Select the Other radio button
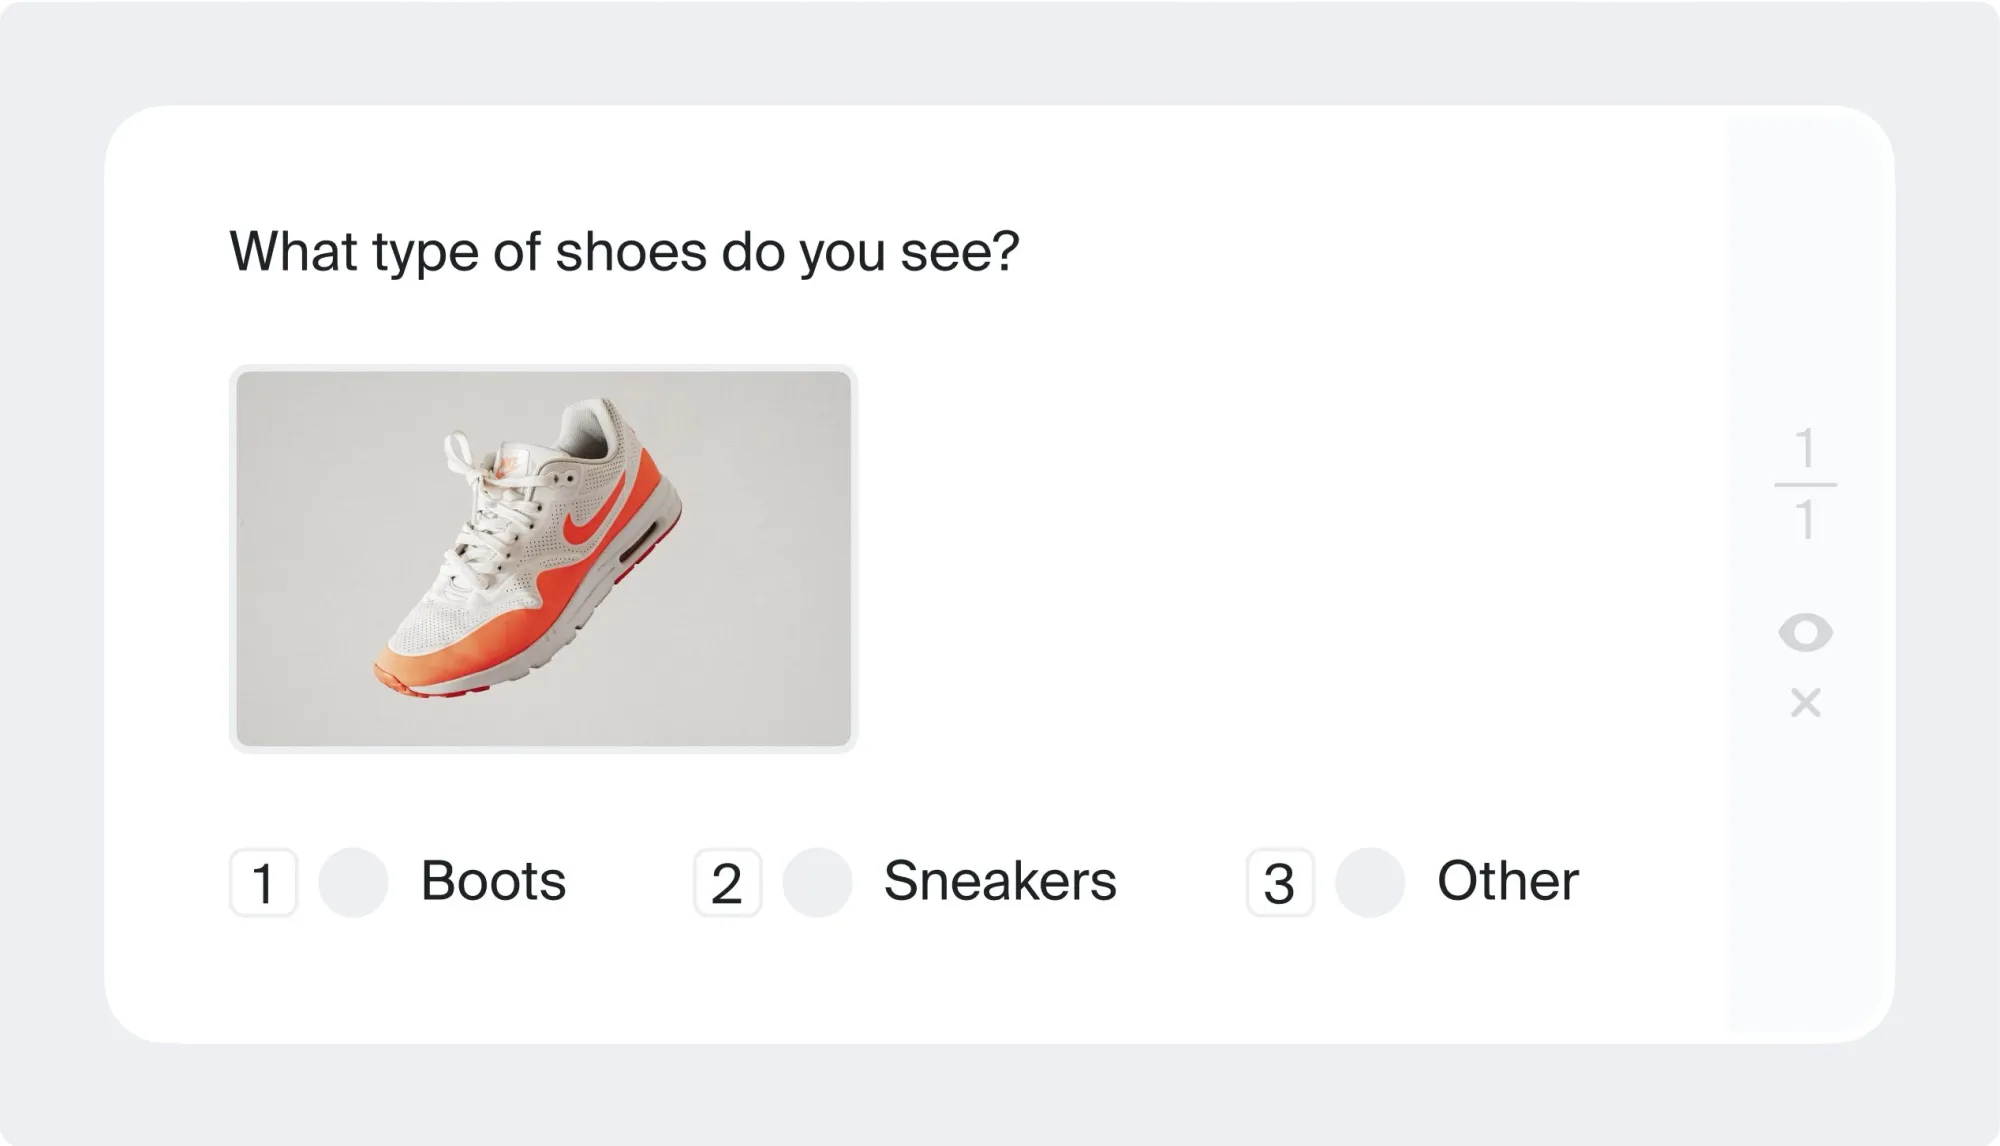The image size is (2000, 1146). click(x=1369, y=882)
